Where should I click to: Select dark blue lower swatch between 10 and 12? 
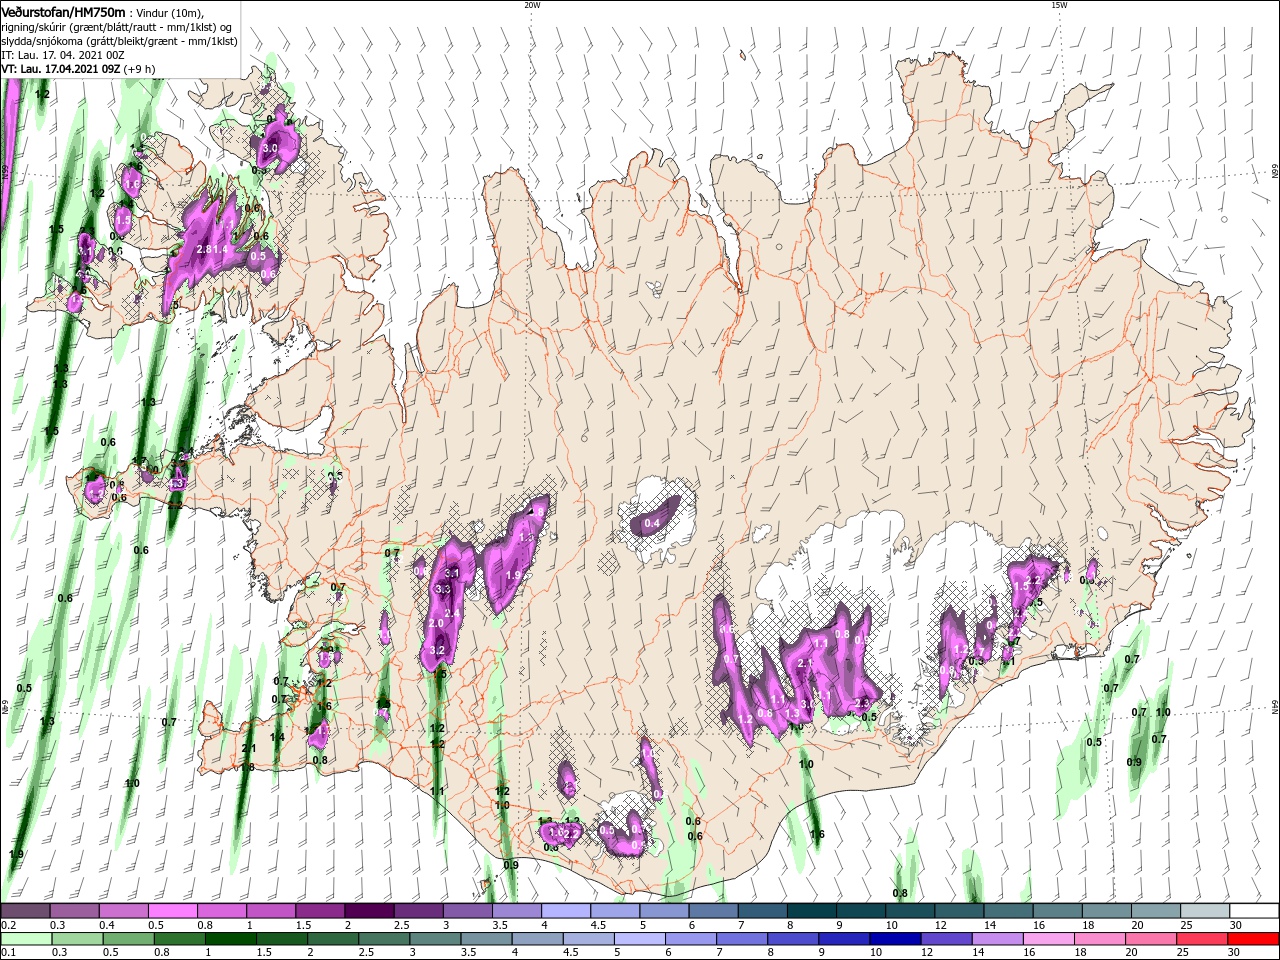pos(894,939)
